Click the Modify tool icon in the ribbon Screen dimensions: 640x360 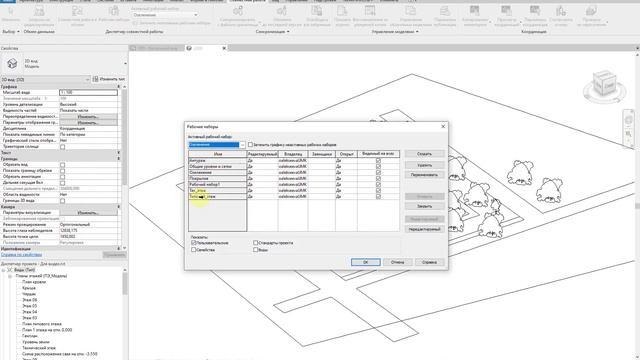coord(11,11)
